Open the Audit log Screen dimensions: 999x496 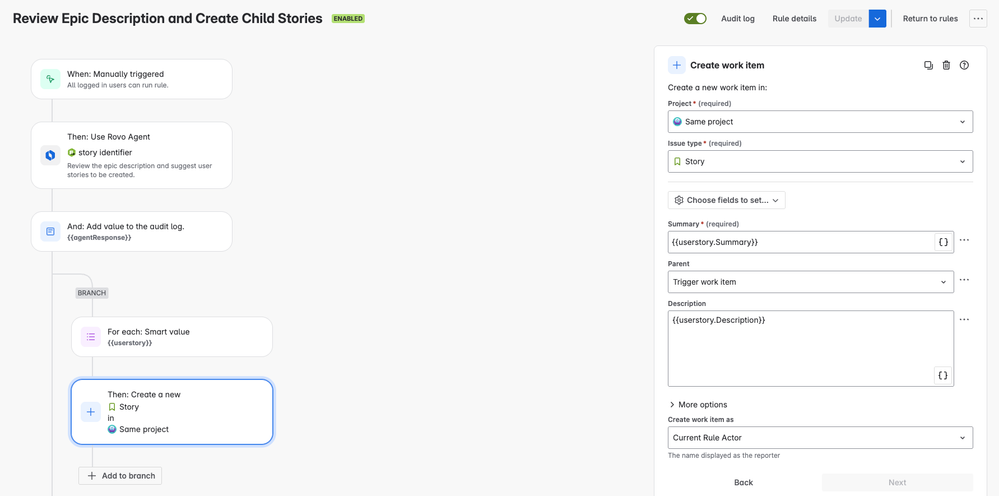(x=738, y=18)
